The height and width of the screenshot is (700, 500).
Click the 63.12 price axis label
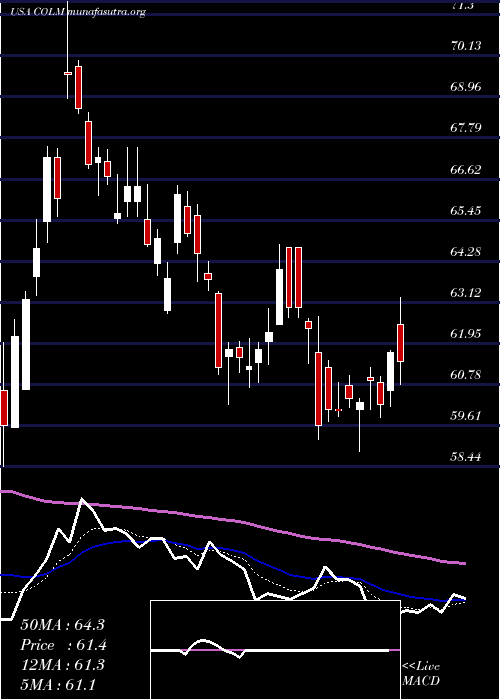[466, 293]
